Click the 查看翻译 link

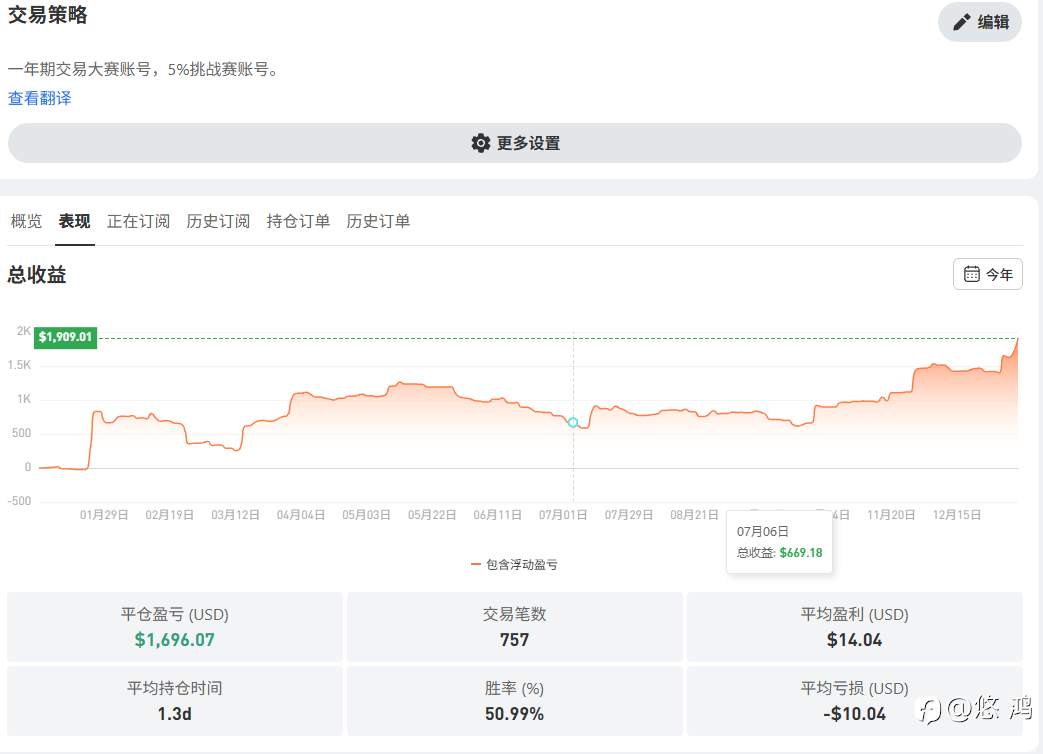coord(40,98)
